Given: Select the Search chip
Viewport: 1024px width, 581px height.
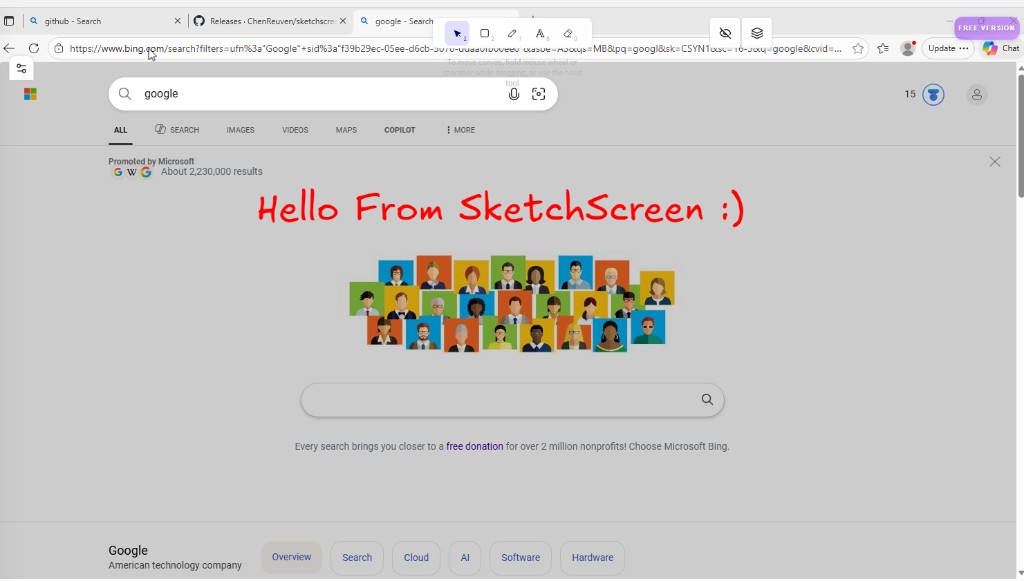Looking at the screenshot, I should click(x=357, y=557).
